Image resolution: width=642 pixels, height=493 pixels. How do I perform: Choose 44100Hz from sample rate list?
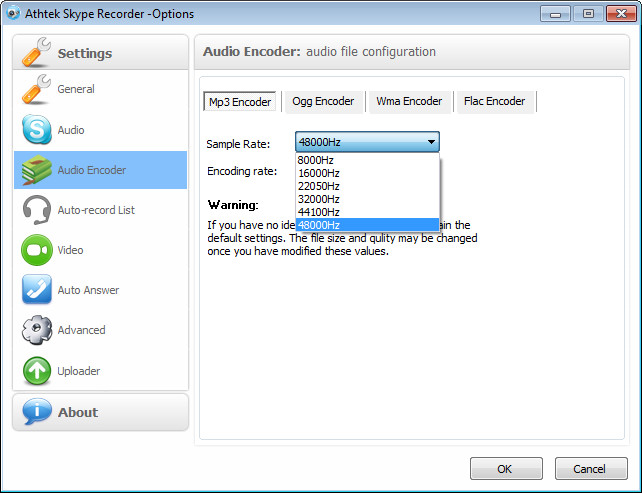(x=367, y=212)
